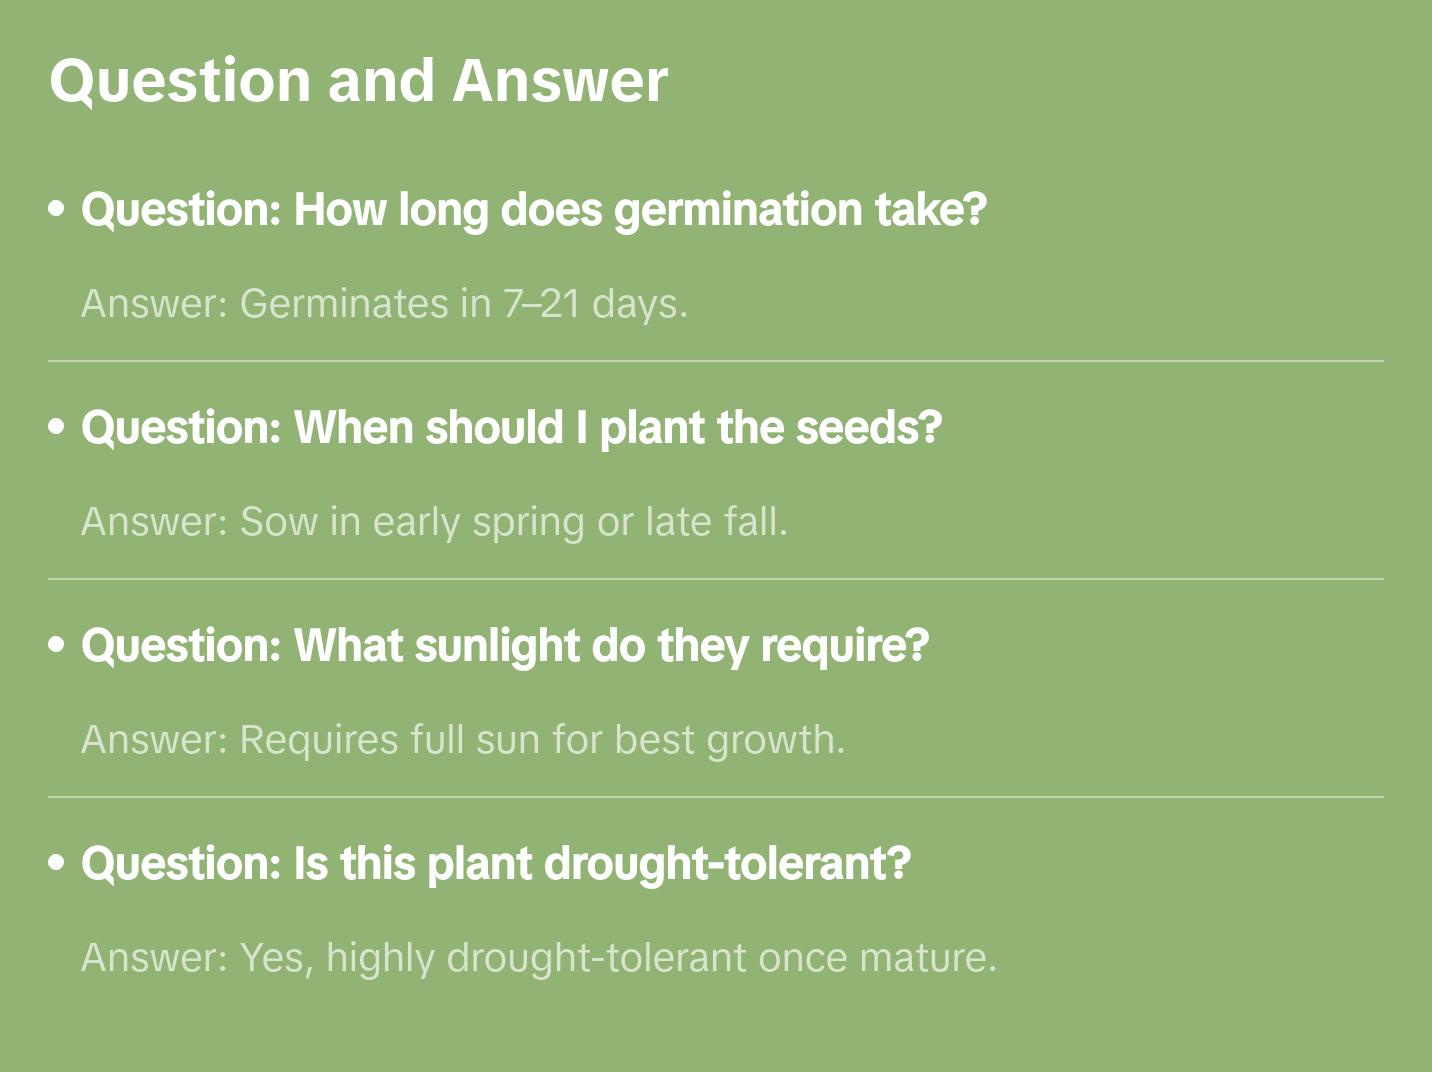Select the 'Germinates in 7–21 days' answer
The width and height of the screenshot is (1432, 1072).
tap(384, 304)
